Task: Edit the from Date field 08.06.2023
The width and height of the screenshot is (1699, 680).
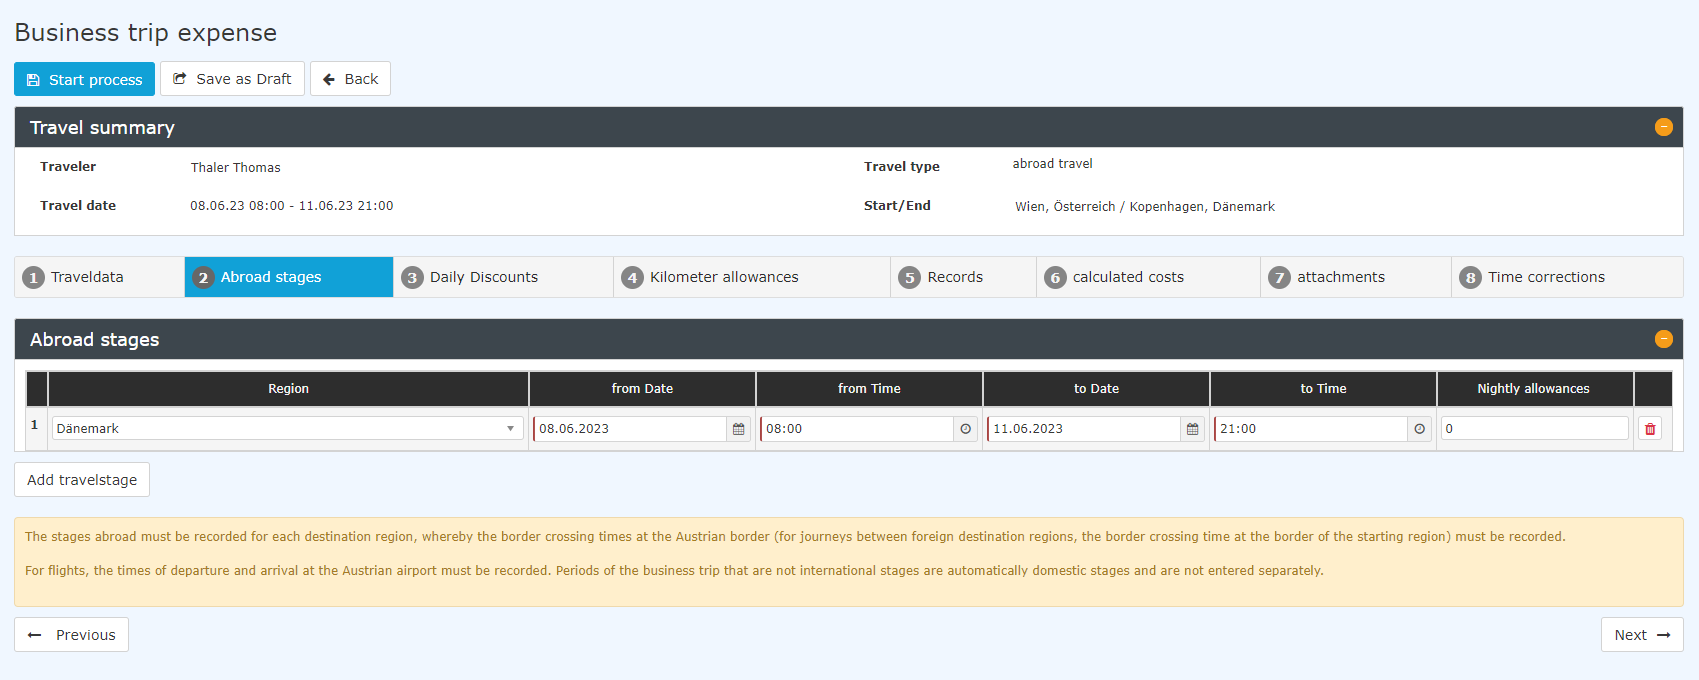Action: coord(630,429)
